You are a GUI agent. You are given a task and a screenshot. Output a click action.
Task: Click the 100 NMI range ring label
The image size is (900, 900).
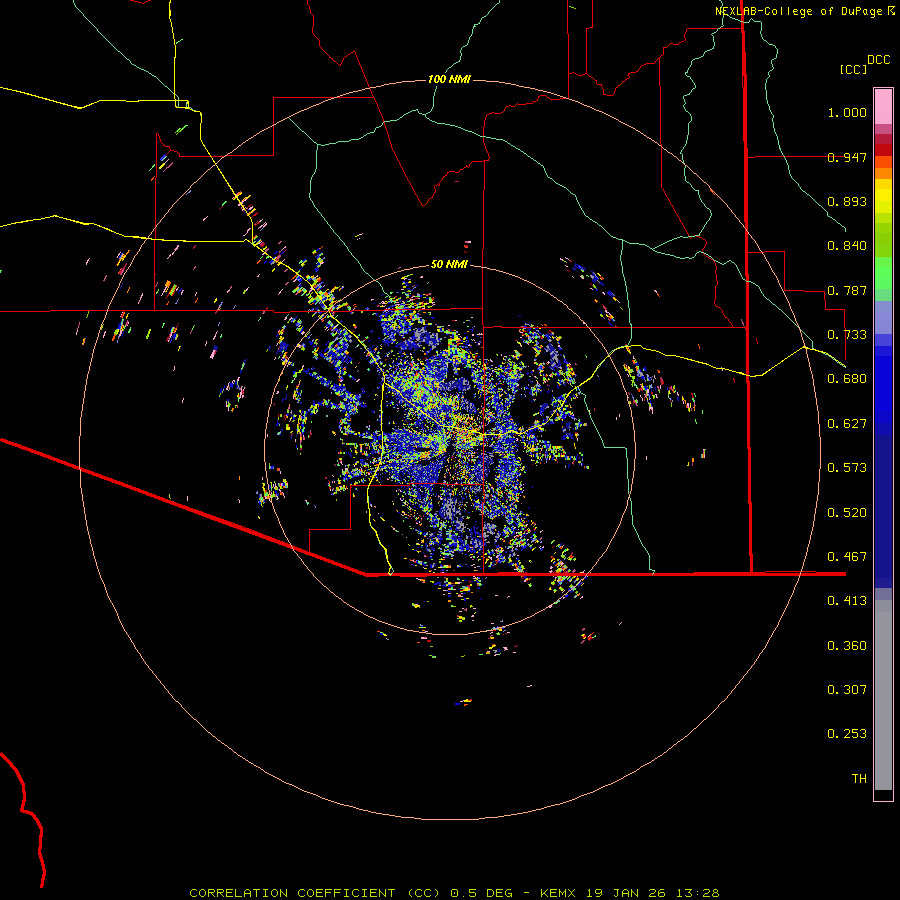[x=449, y=79]
